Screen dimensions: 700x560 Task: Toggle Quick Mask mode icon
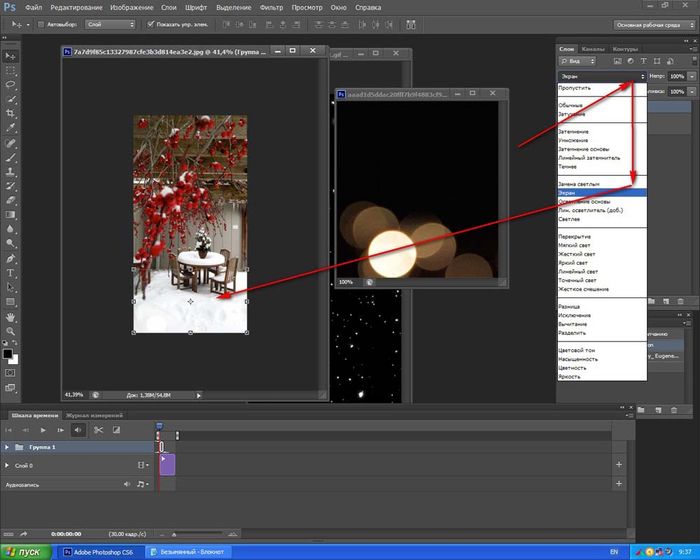[10, 373]
